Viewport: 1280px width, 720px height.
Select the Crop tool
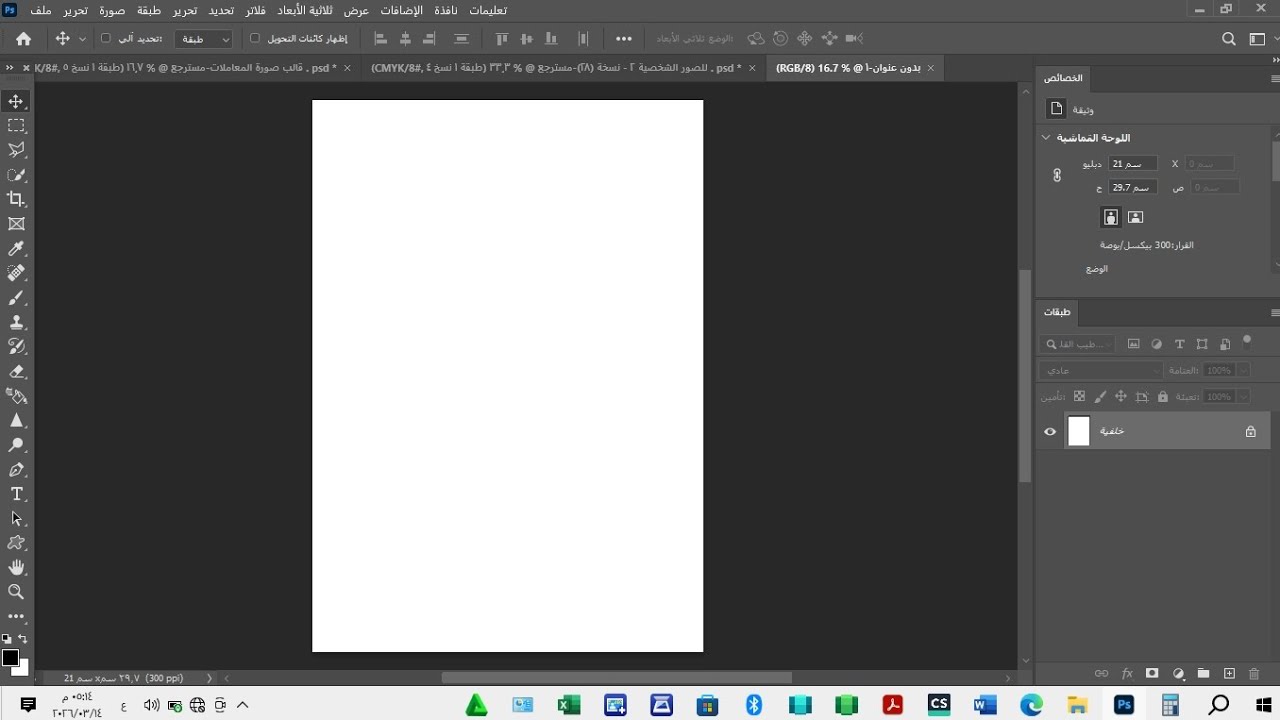click(x=16, y=199)
